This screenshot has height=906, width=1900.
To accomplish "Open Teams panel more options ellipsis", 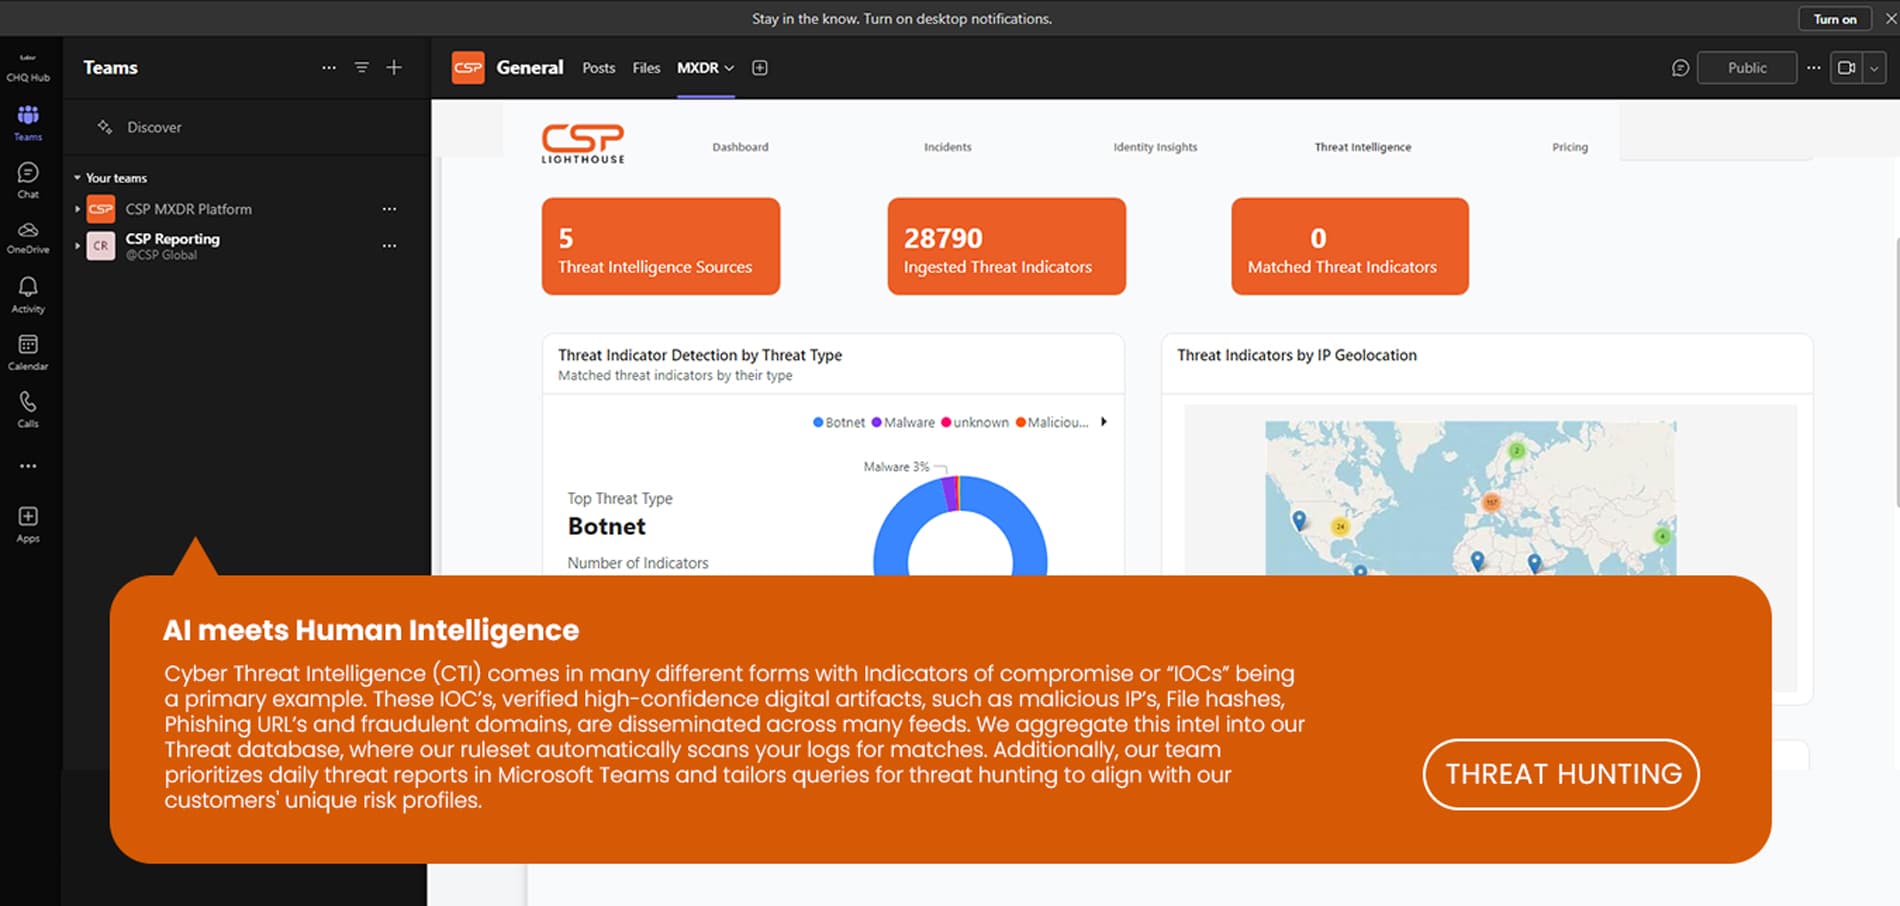I will [x=329, y=67].
